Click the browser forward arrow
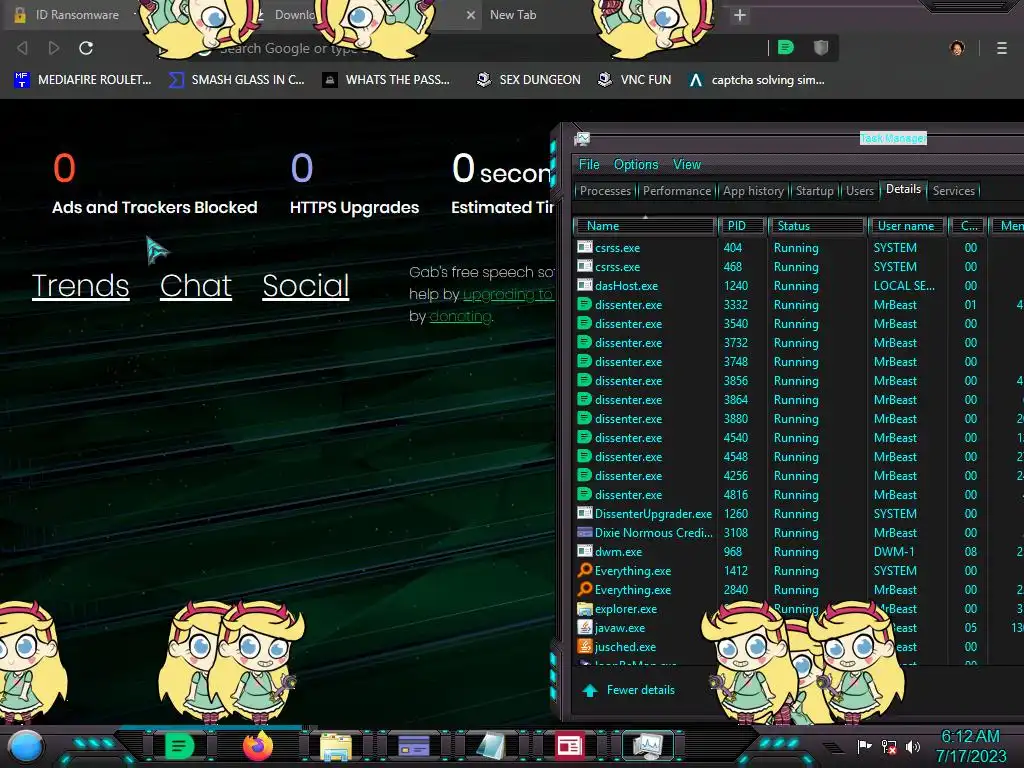This screenshot has width=1024, height=768. (x=54, y=48)
